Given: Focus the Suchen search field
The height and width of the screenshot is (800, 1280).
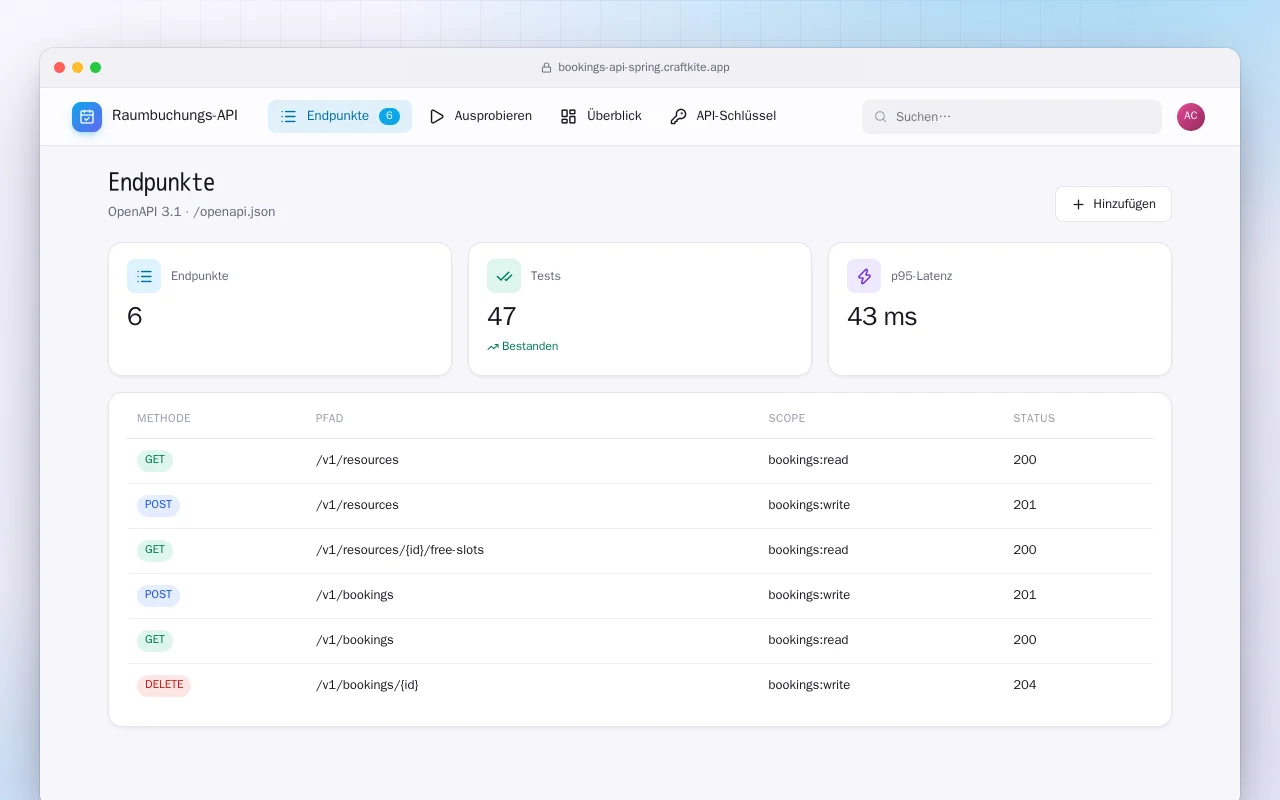Looking at the screenshot, I should pos(1012,117).
